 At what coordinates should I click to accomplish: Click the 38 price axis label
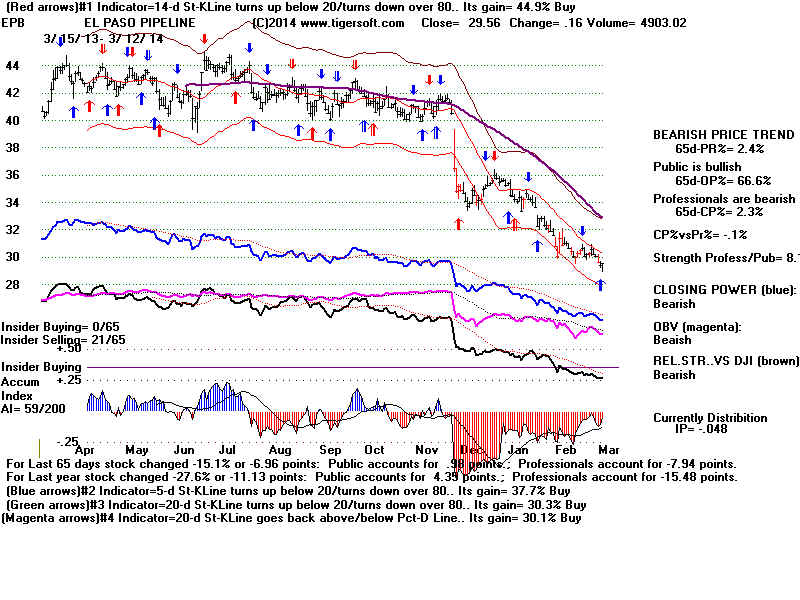[x=12, y=147]
